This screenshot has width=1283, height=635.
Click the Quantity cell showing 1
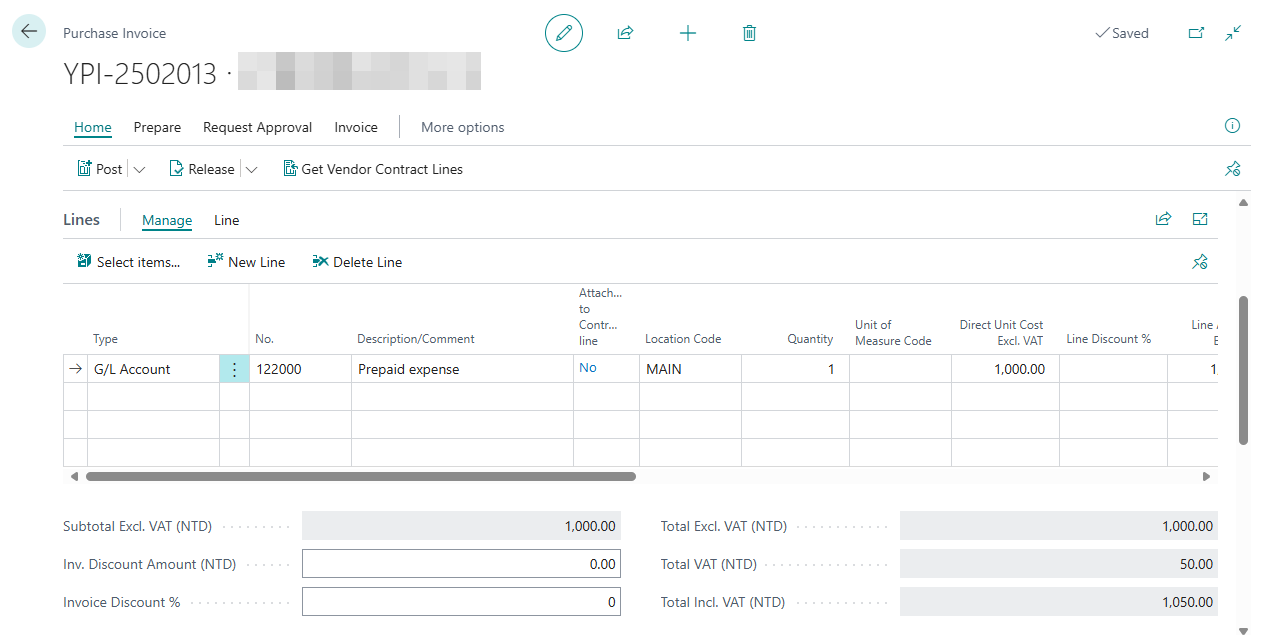click(795, 369)
